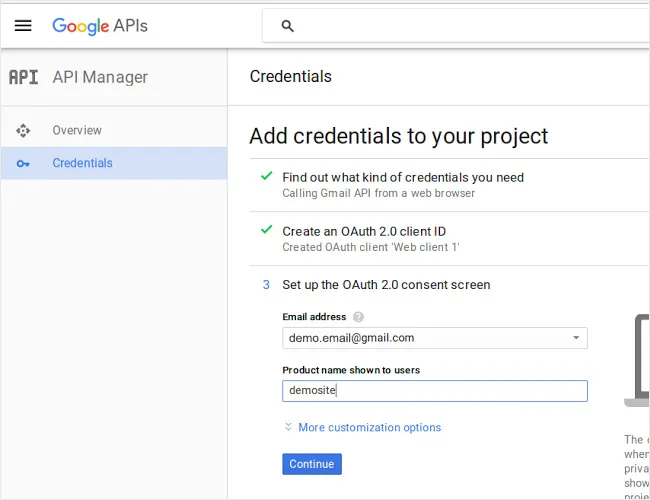Screen dimensions: 650x500
Task: Click the Credentials key icon
Action: [x=23, y=163]
